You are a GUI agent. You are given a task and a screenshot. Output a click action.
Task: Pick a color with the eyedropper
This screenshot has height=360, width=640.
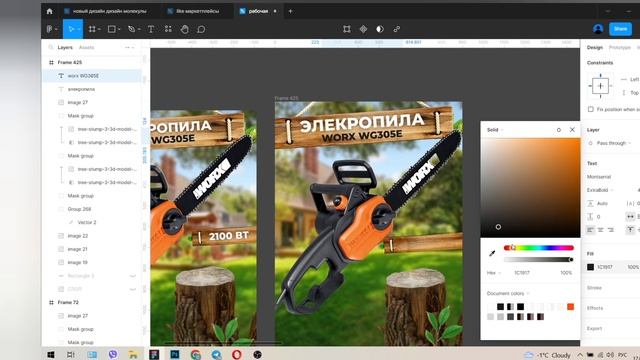point(492,253)
